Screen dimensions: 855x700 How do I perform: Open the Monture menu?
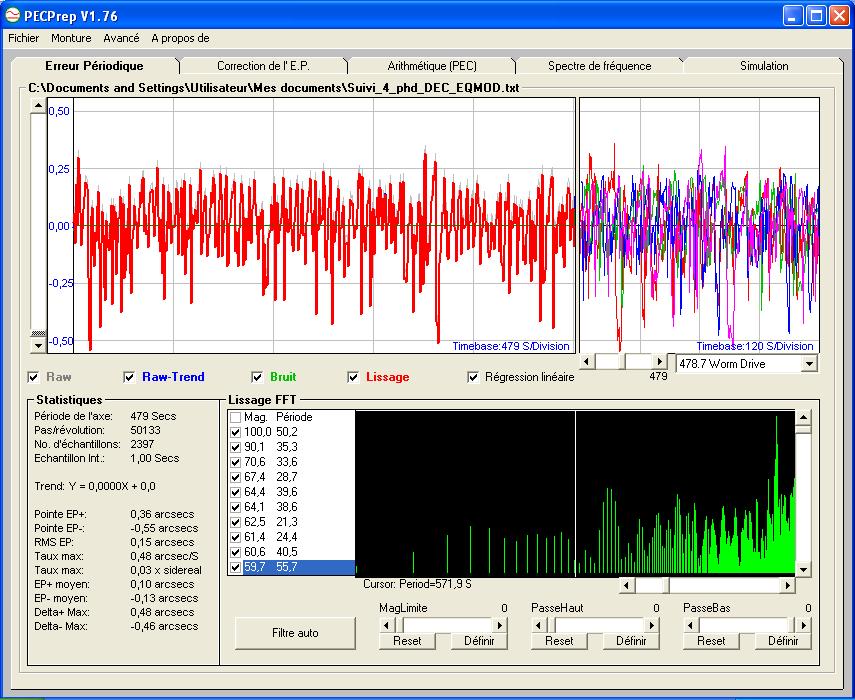point(71,38)
